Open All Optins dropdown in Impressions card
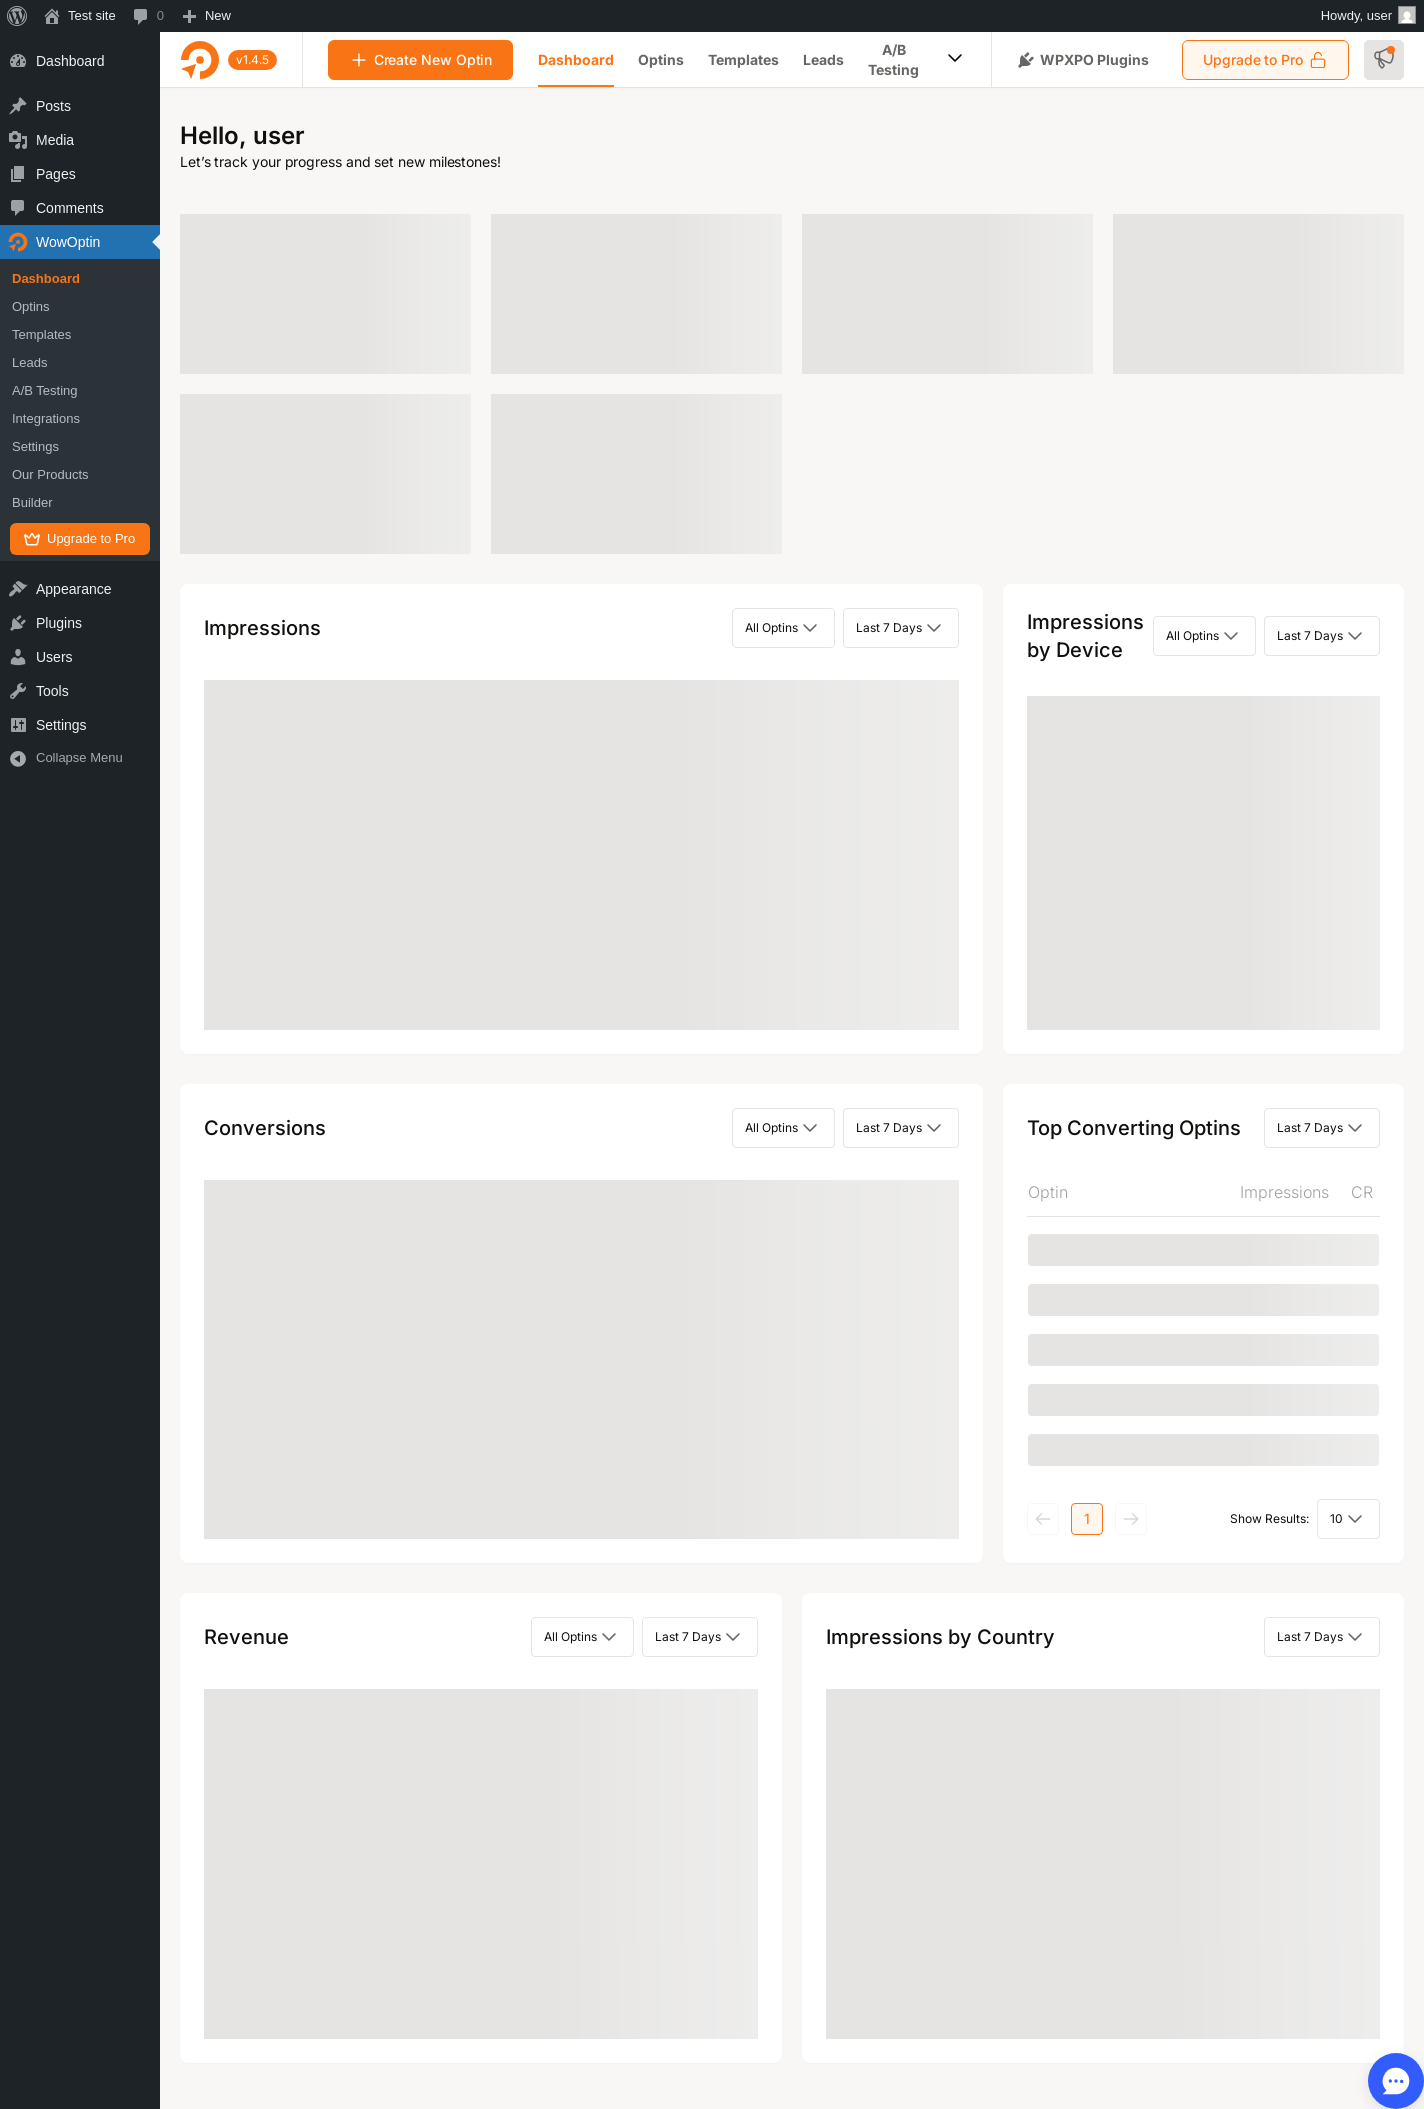Viewport: 1424px width, 2109px height. tap(783, 628)
